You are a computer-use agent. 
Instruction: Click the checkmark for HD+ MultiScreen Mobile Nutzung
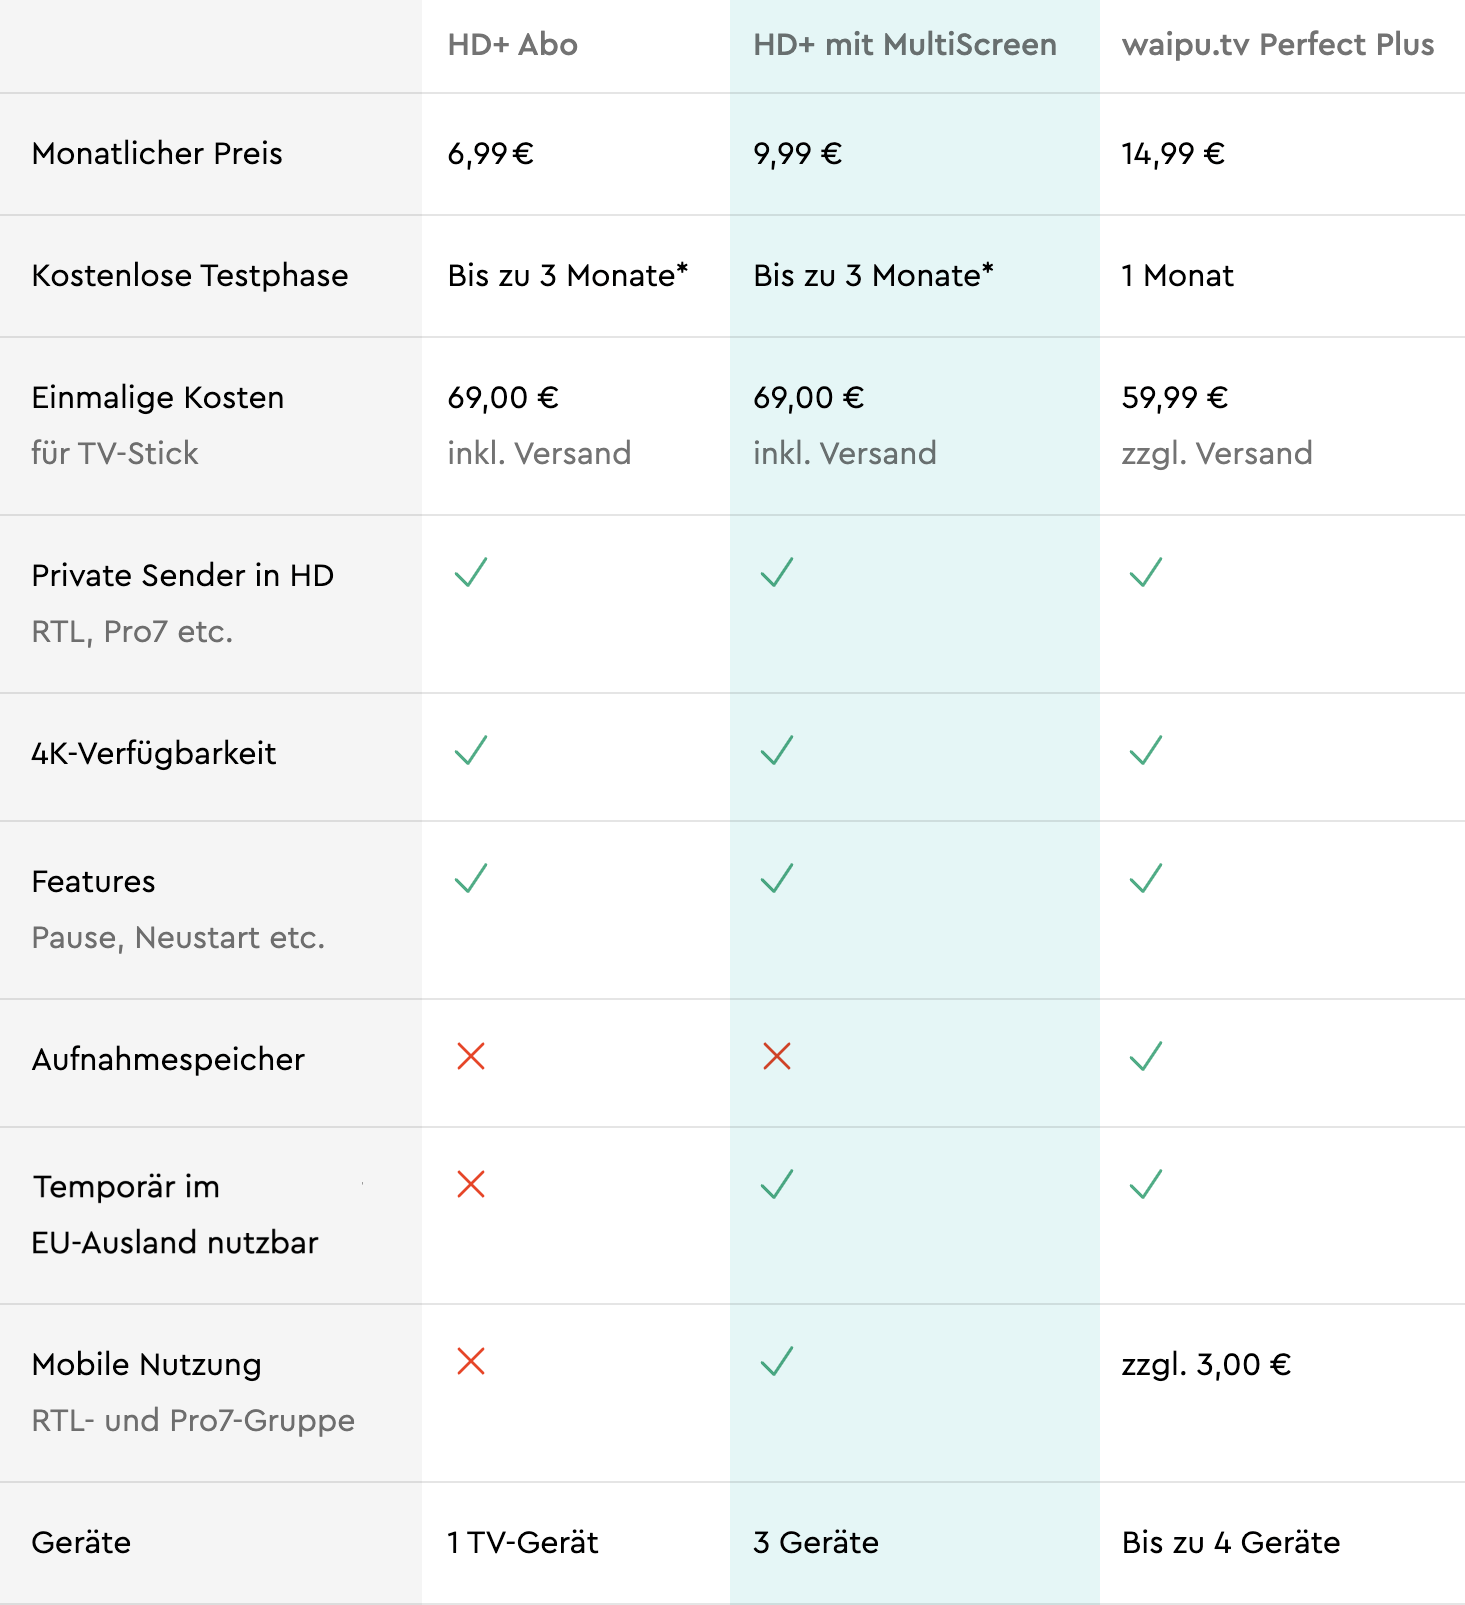coord(776,1361)
